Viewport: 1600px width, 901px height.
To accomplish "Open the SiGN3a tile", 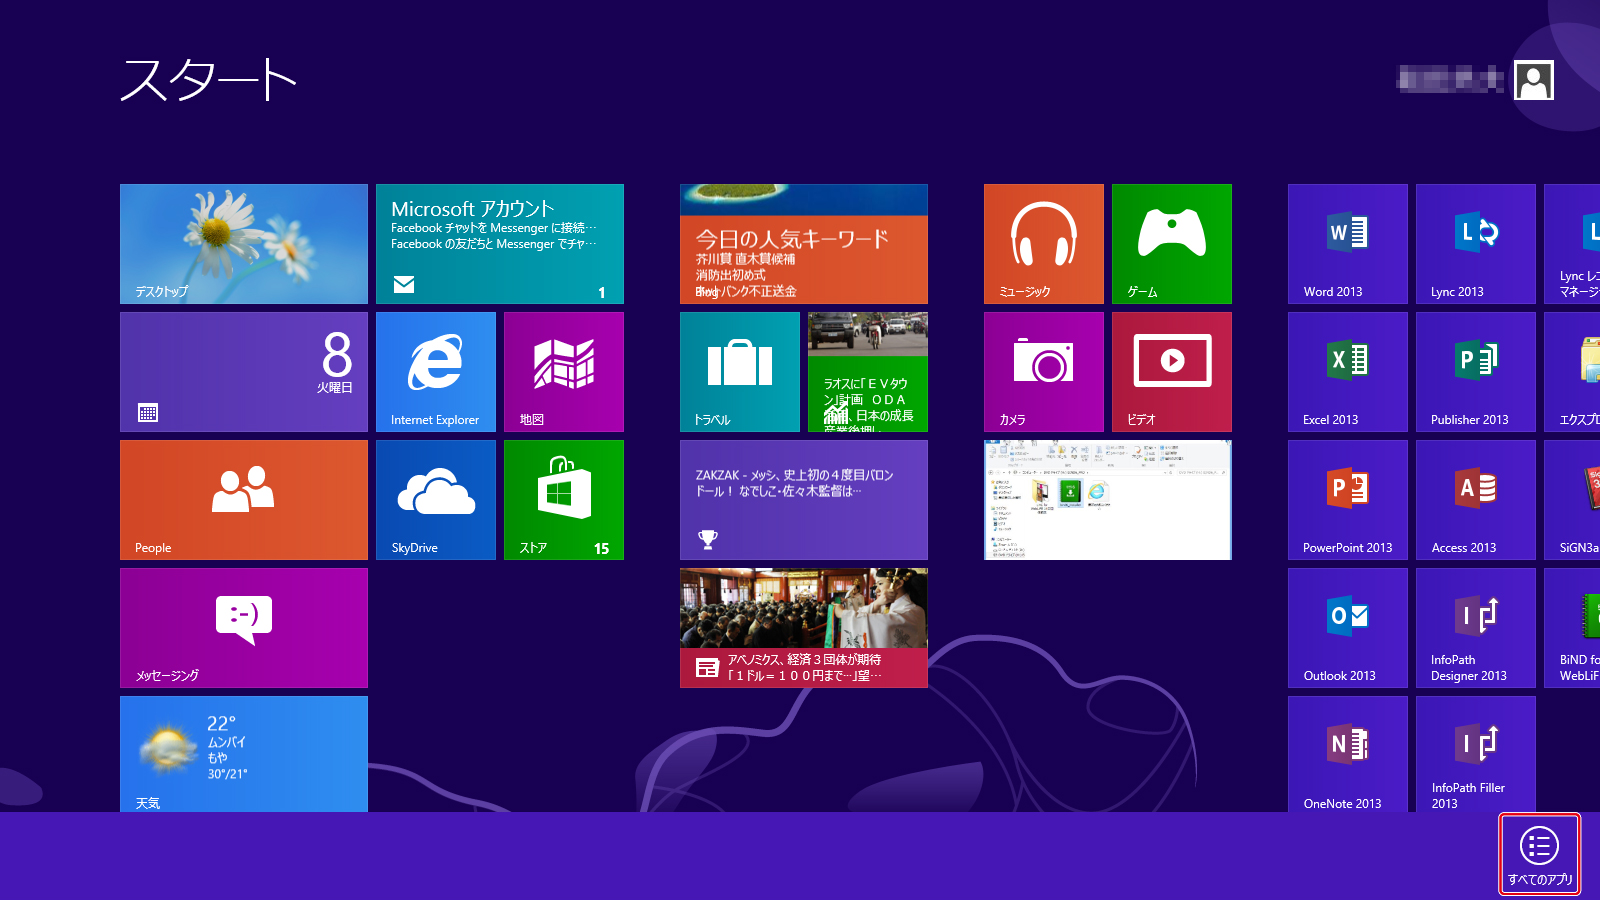I will [1572, 500].
